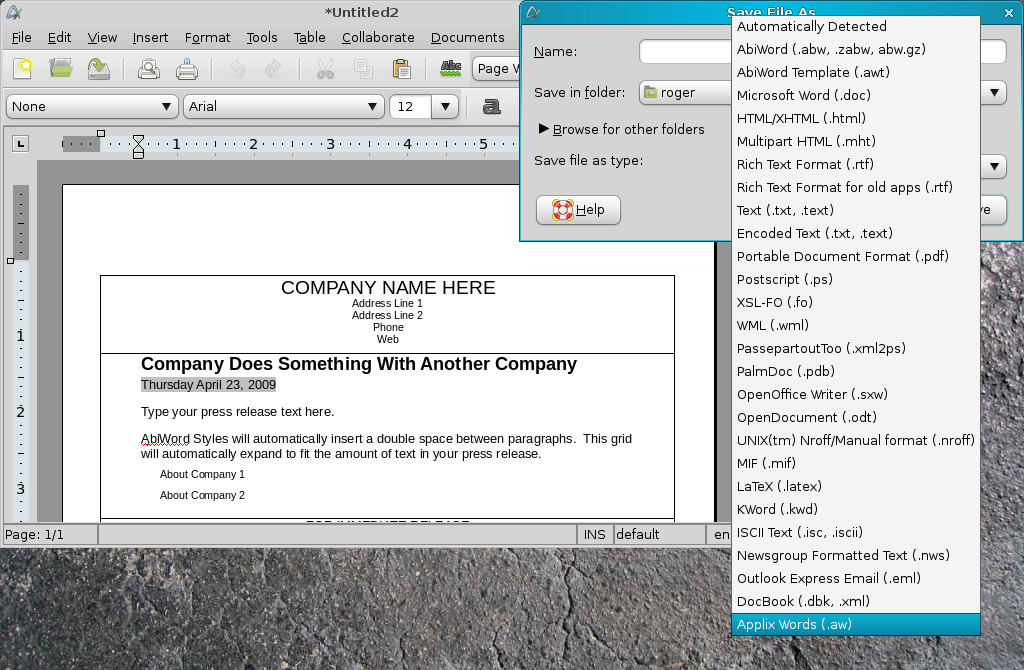
Task: Open the font size 12 dropdown arrow
Action: tap(445, 106)
